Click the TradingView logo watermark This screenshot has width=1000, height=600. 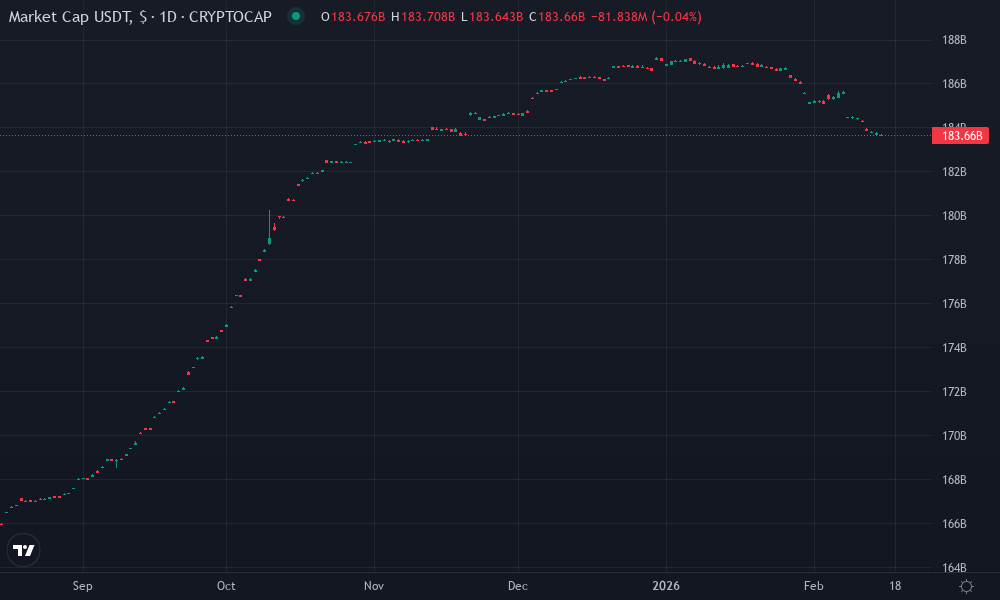point(23,549)
